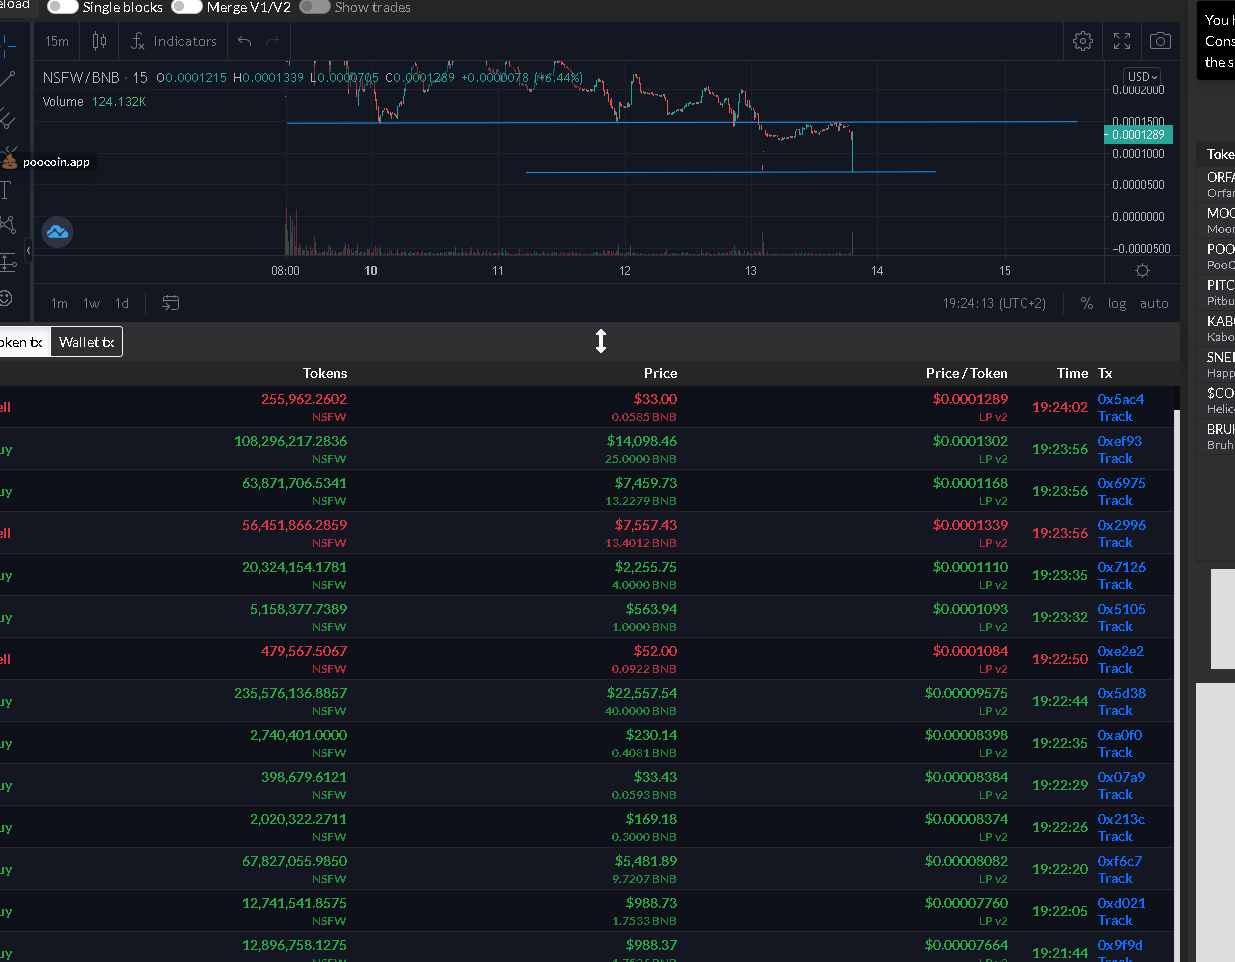Image resolution: width=1235 pixels, height=962 pixels.
Task: Set date range to 1d
Action: [122, 303]
